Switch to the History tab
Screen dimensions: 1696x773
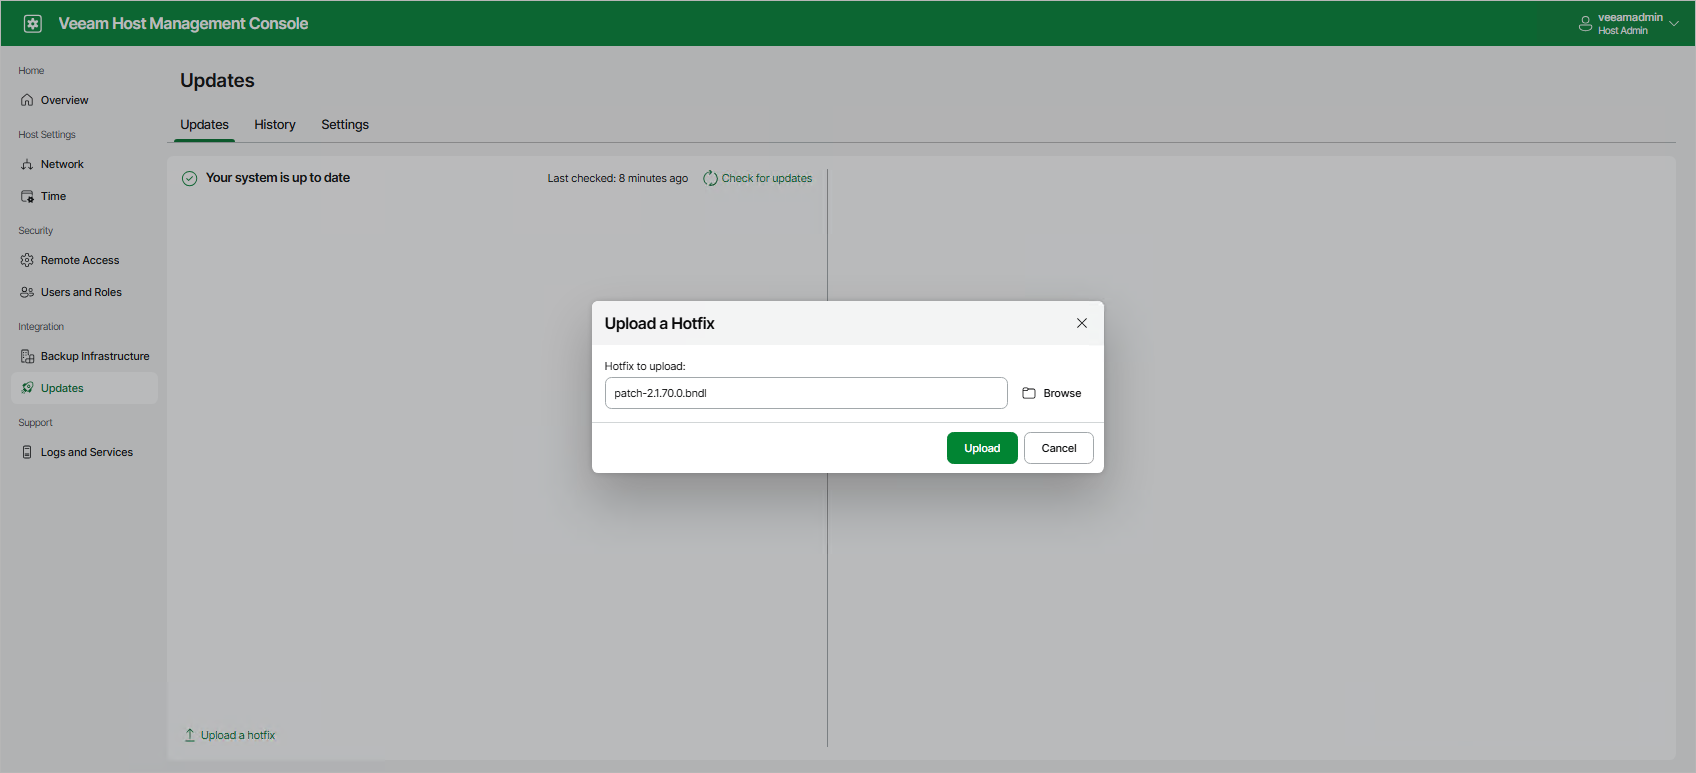(x=275, y=125)
